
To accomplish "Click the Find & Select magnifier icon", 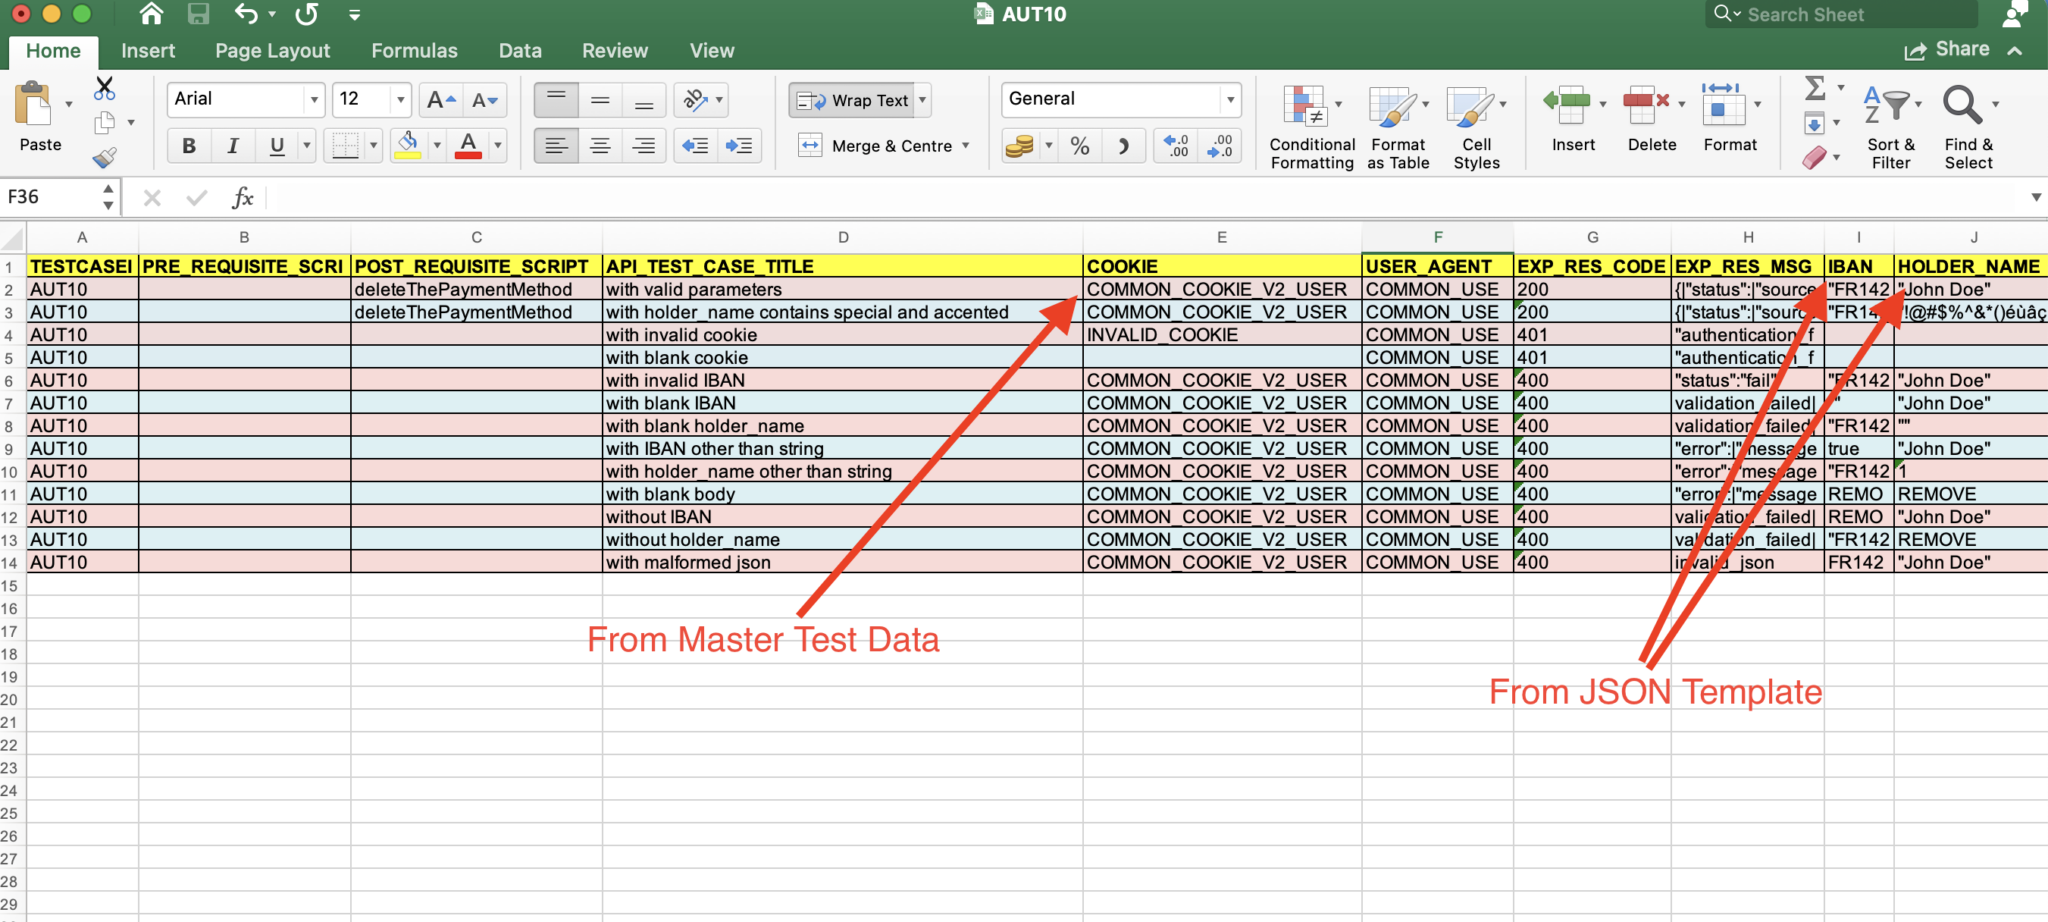I will point(1962,106).
